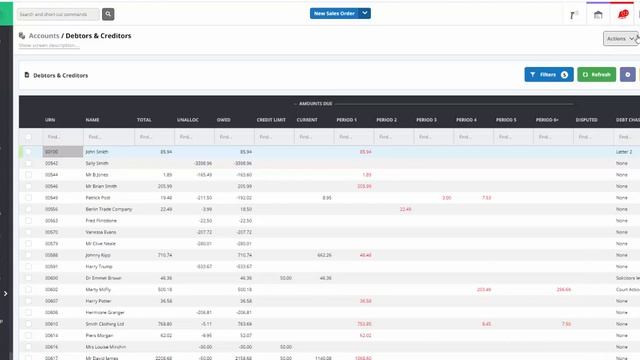The image size is (640, 360).
Task: Click the Accounts breadcrumb icon
Action: click(22, 36)
